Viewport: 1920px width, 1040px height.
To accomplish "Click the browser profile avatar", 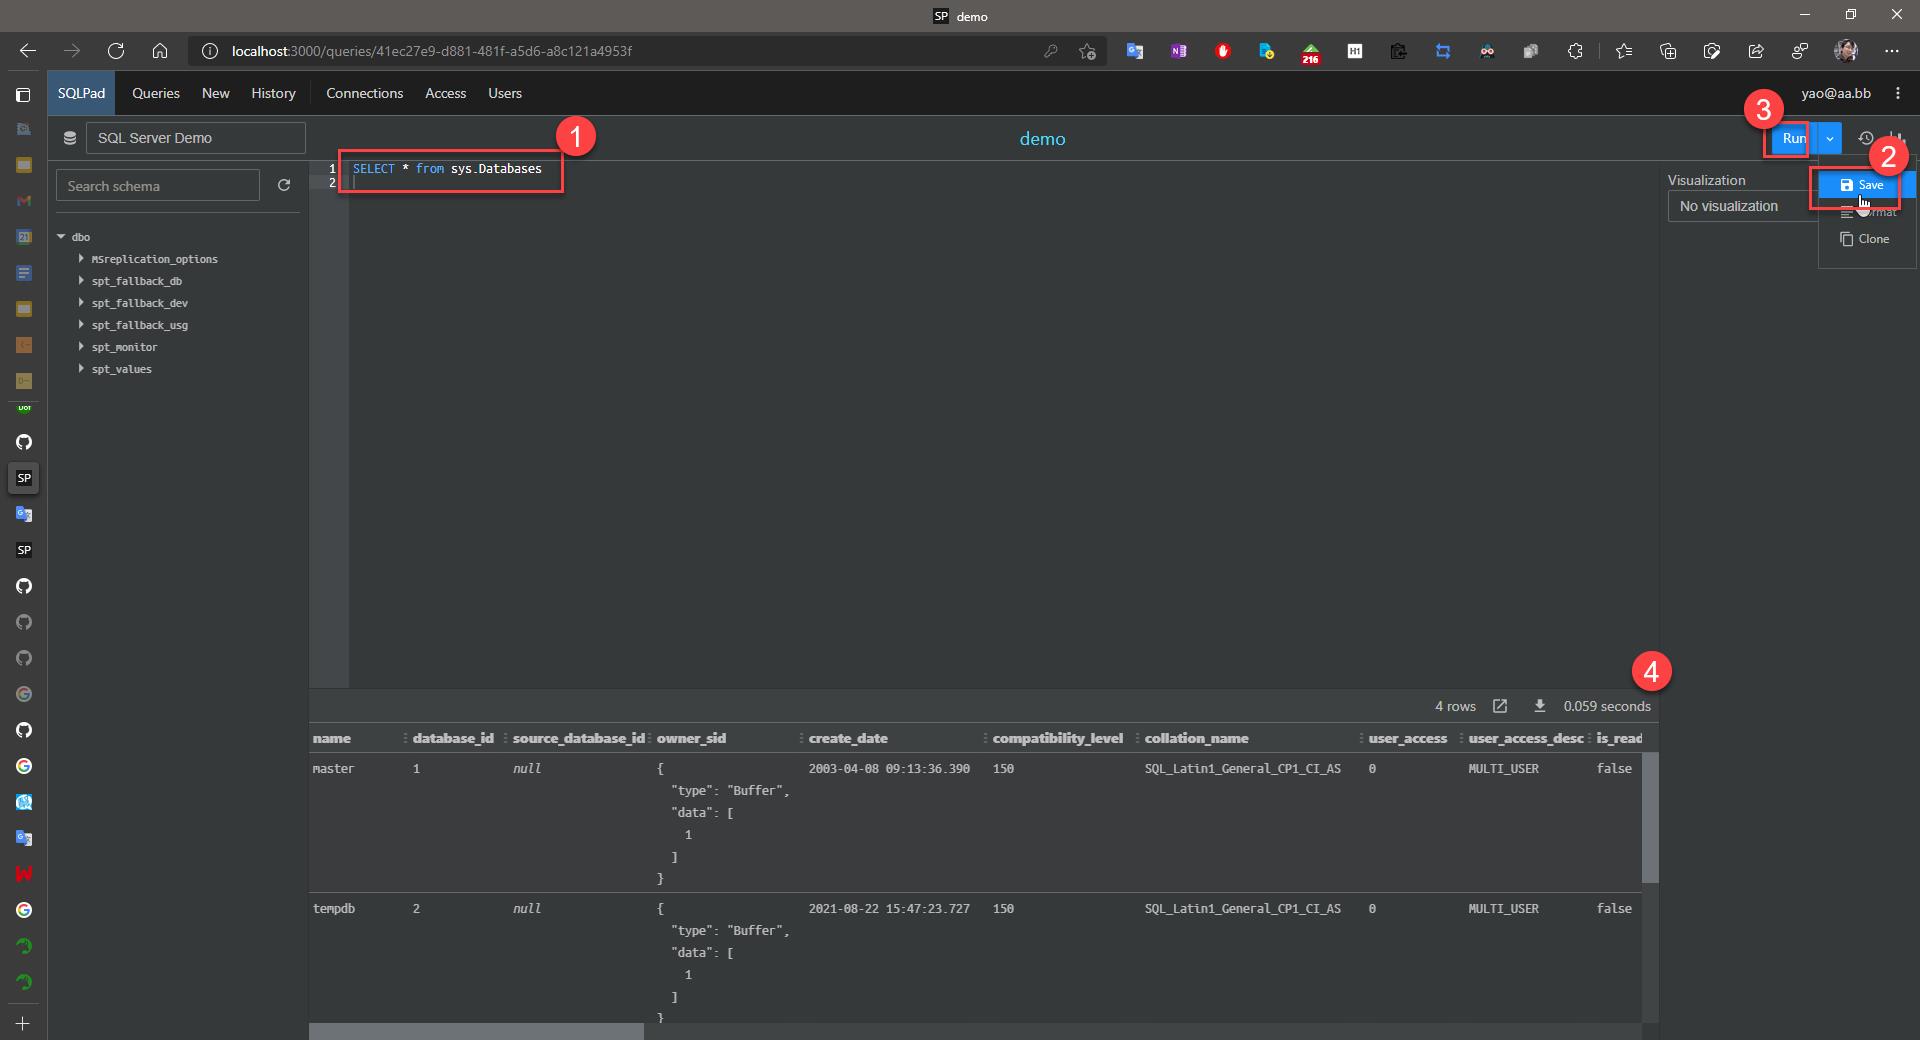I will pos(1846,51).
